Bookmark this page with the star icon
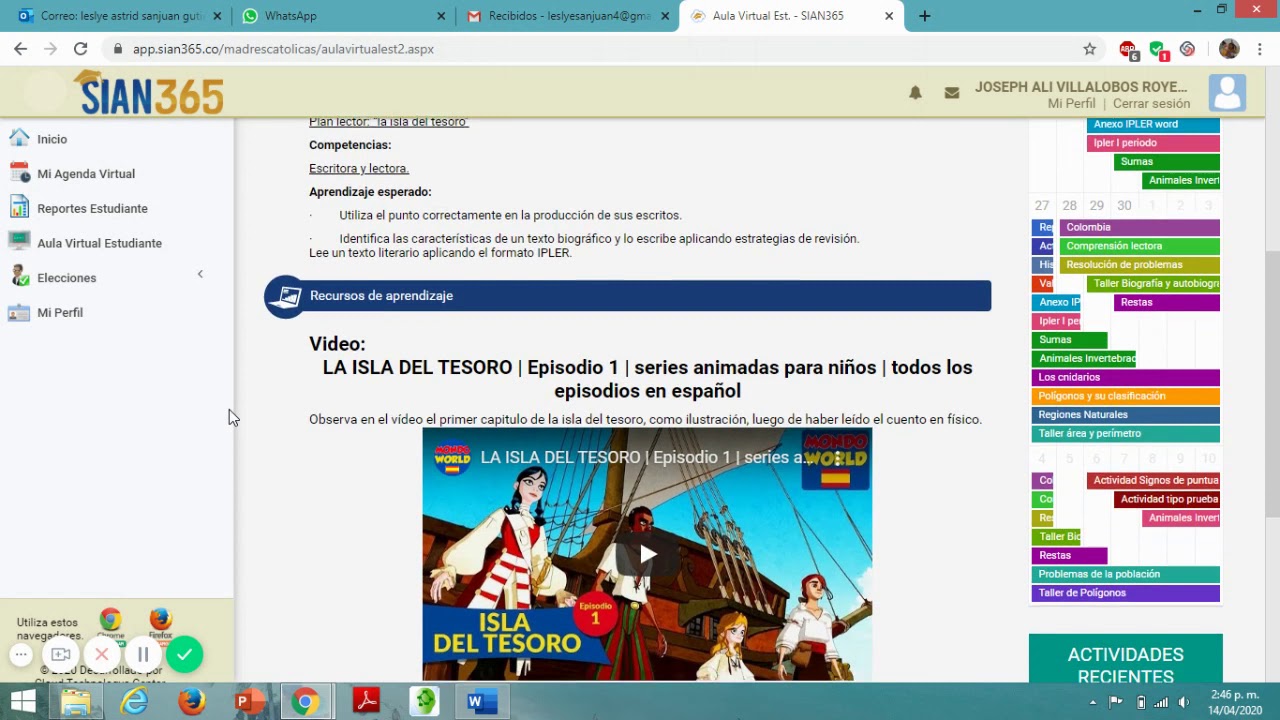 click(x=1090, y=49)
